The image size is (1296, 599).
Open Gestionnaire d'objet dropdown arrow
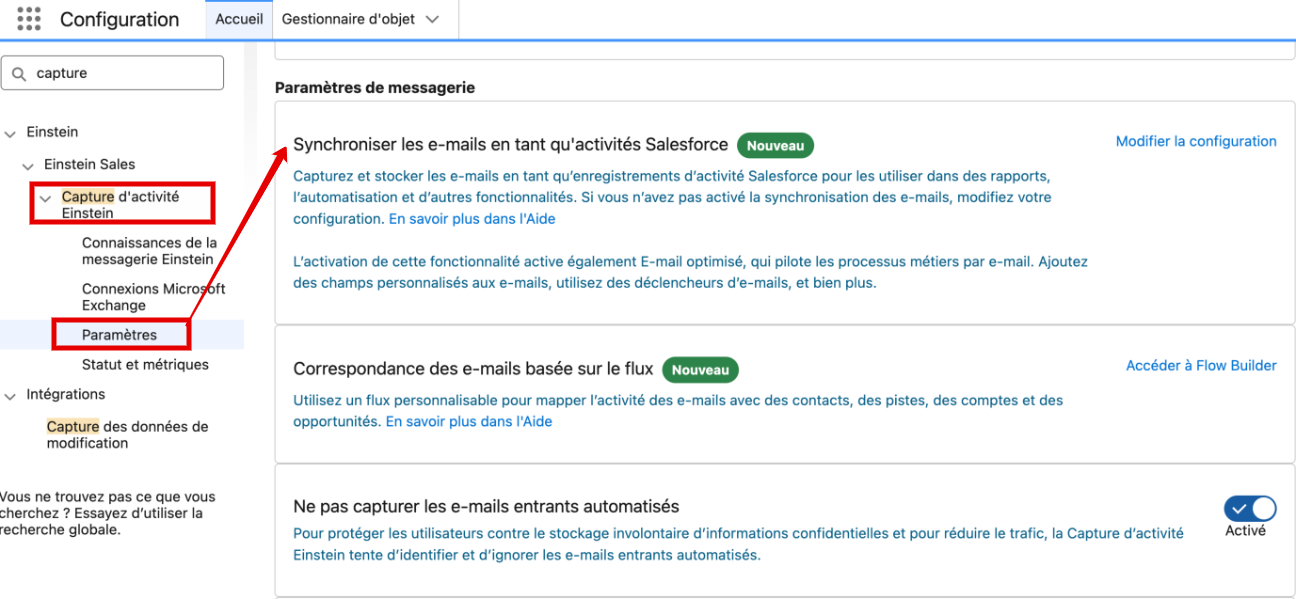point(432,19)
